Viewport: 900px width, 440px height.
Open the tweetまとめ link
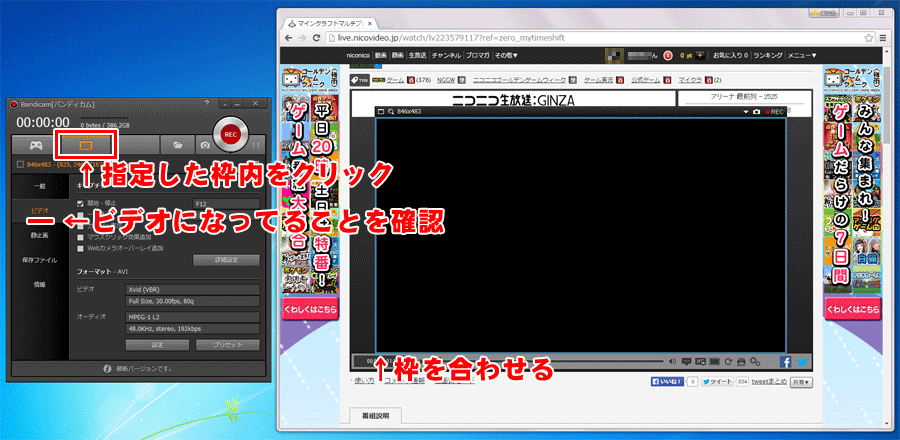769,381
